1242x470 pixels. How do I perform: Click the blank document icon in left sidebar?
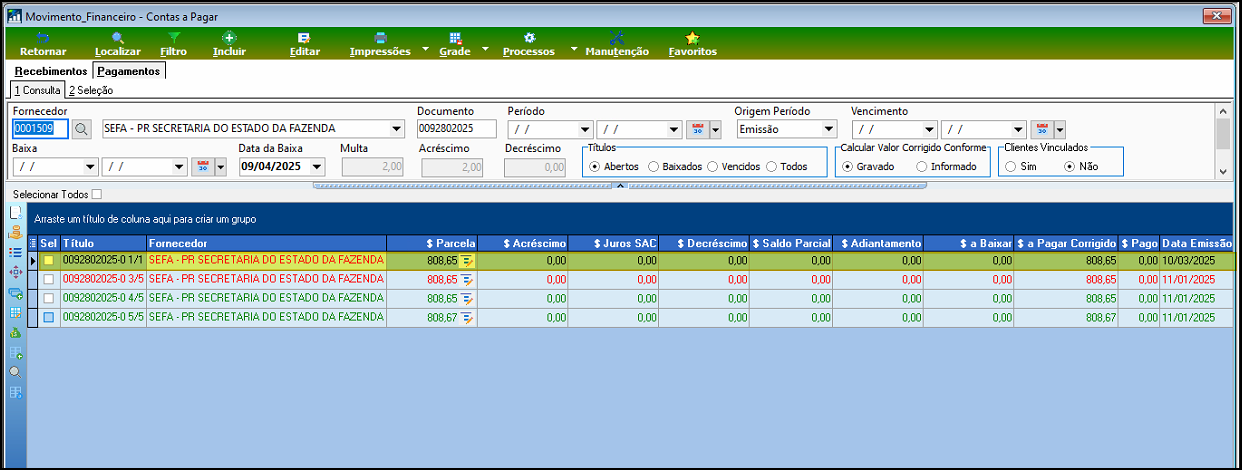pos(15,213)
